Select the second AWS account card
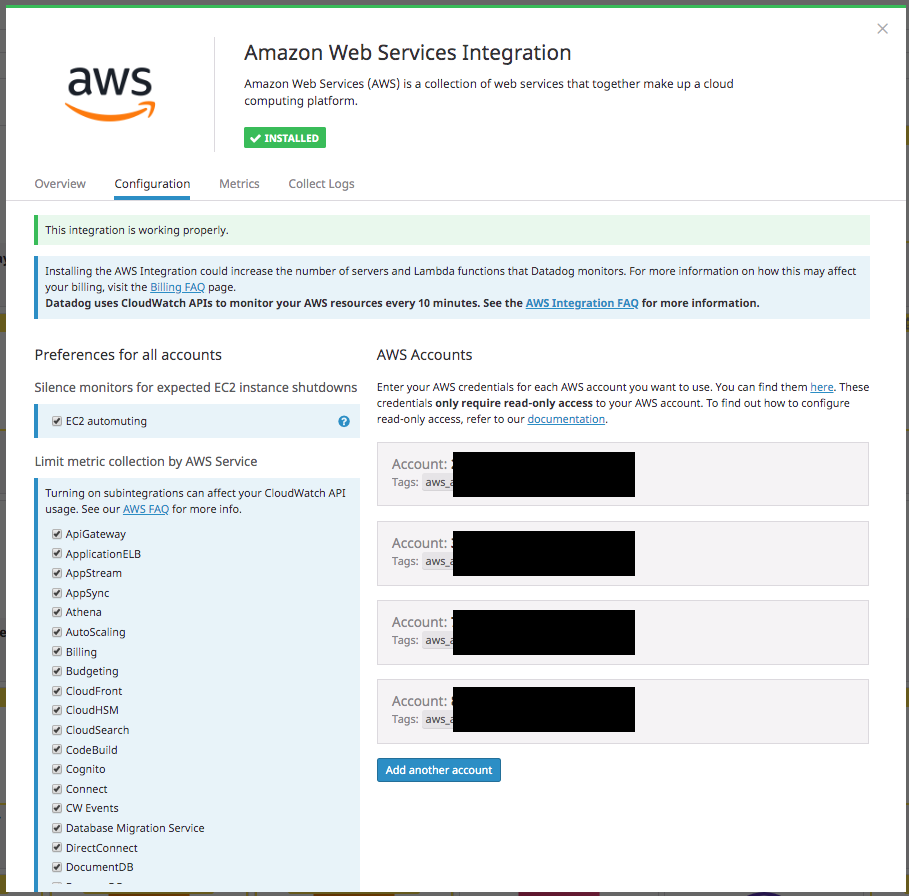 coord(623,553)
